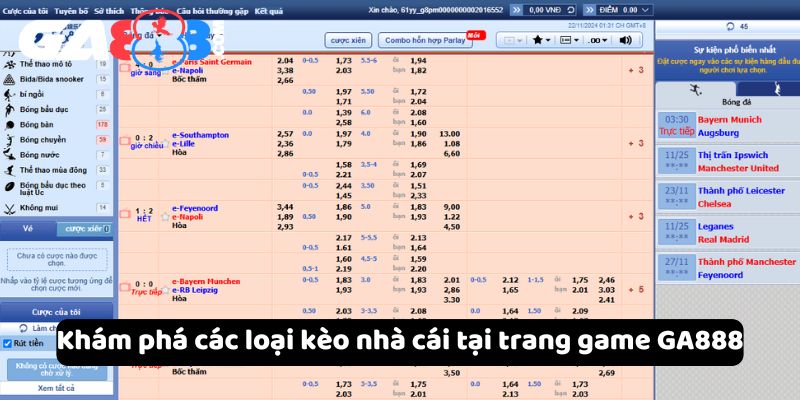Open Thị trấn Ipswich vs Manchester United event

point(728,162)
